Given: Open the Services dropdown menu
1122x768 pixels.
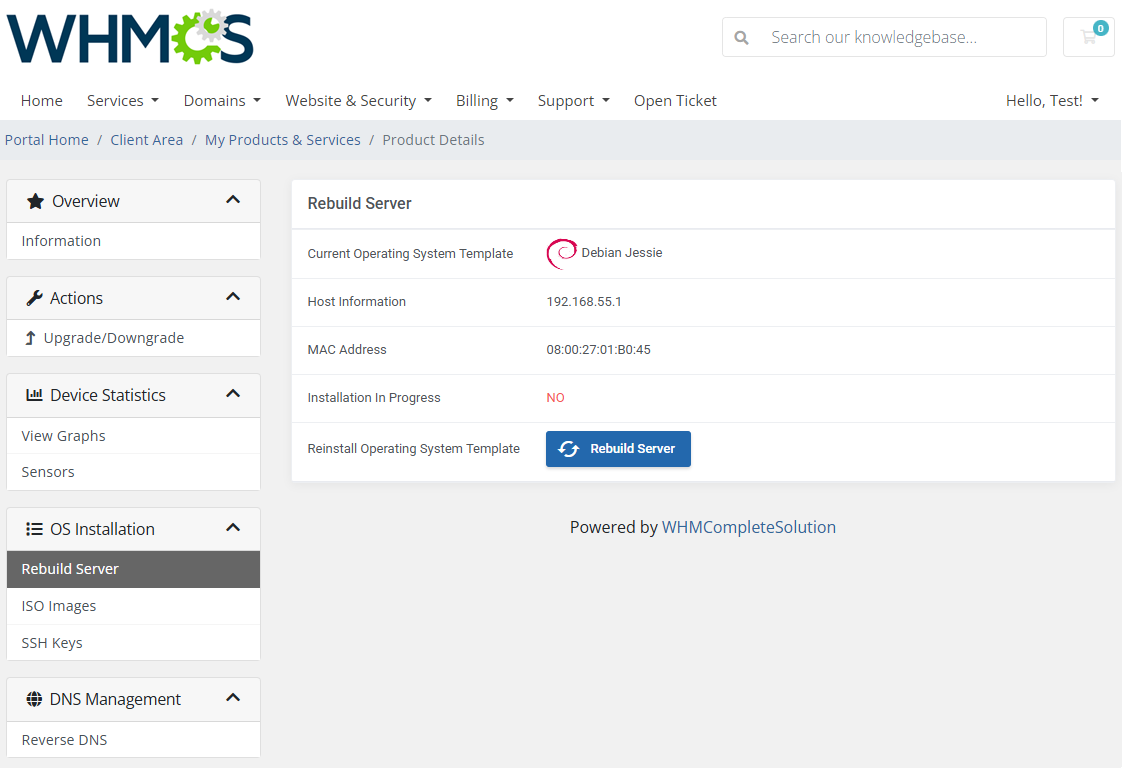Looking at the screenshot, I should click(122, 100).
